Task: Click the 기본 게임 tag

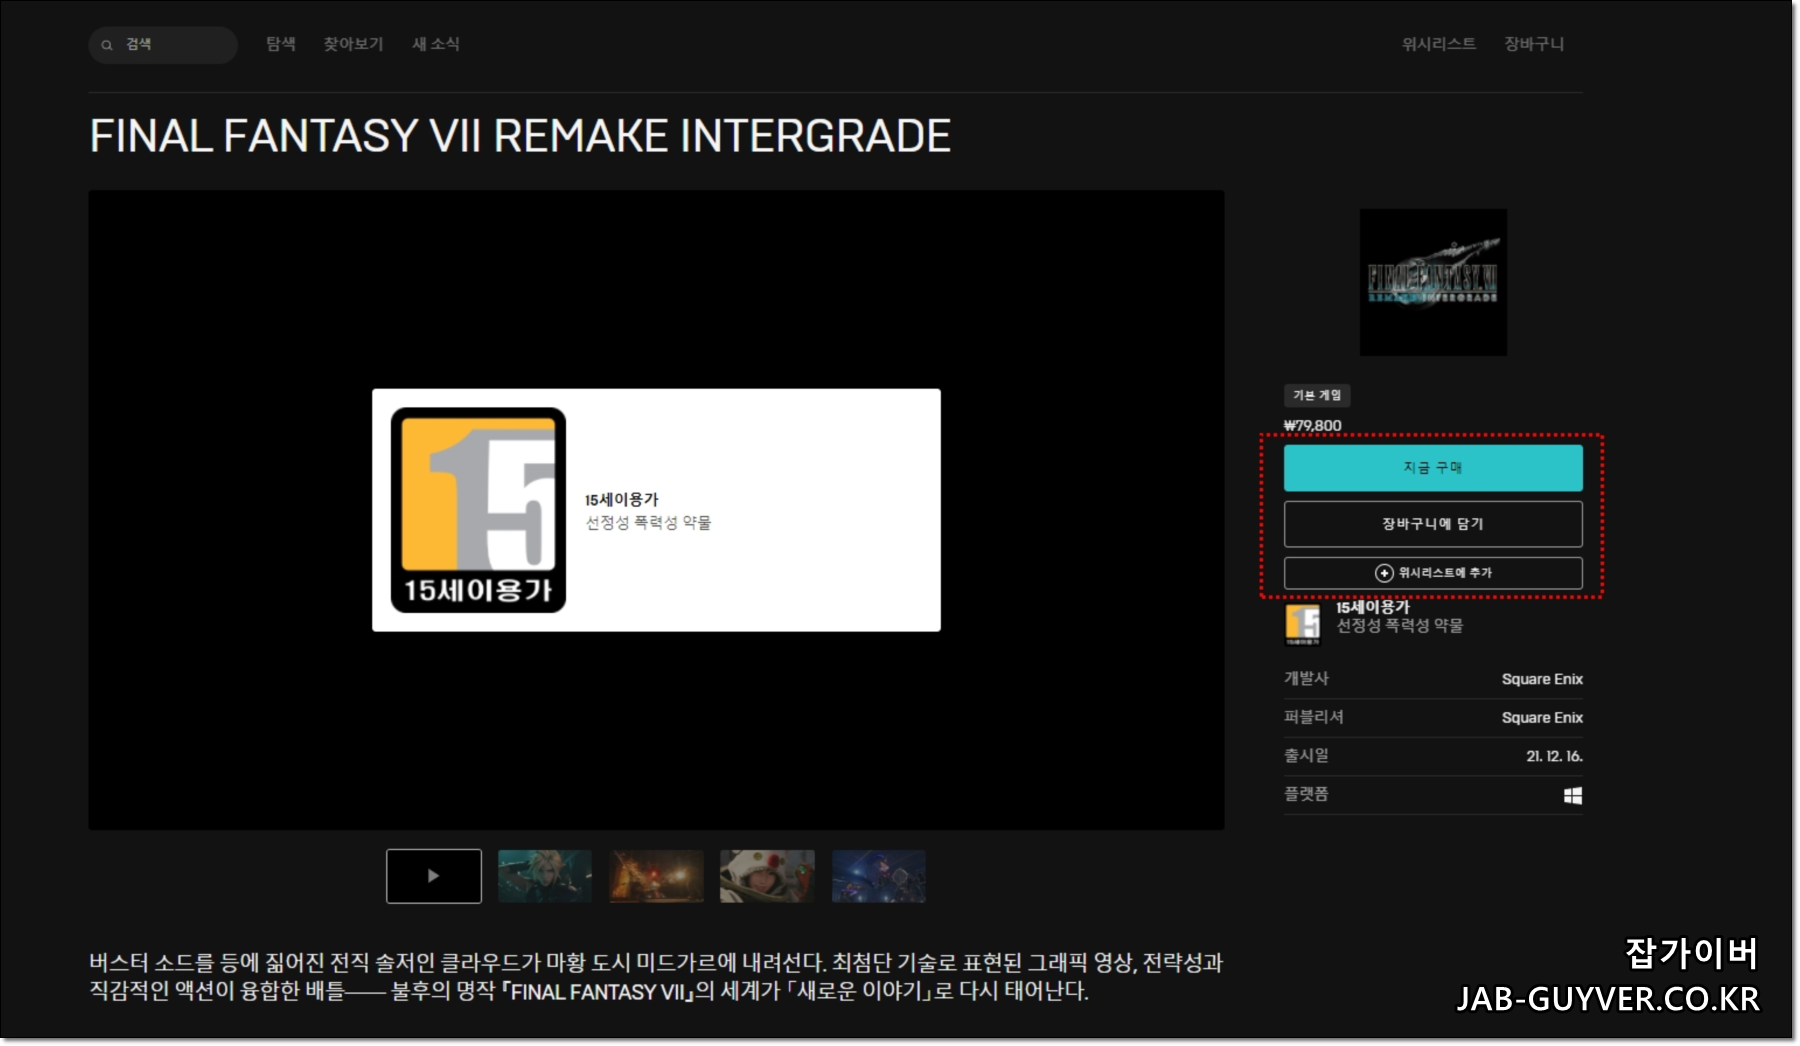Action: pyautogui.click(x=1317, y=395)
